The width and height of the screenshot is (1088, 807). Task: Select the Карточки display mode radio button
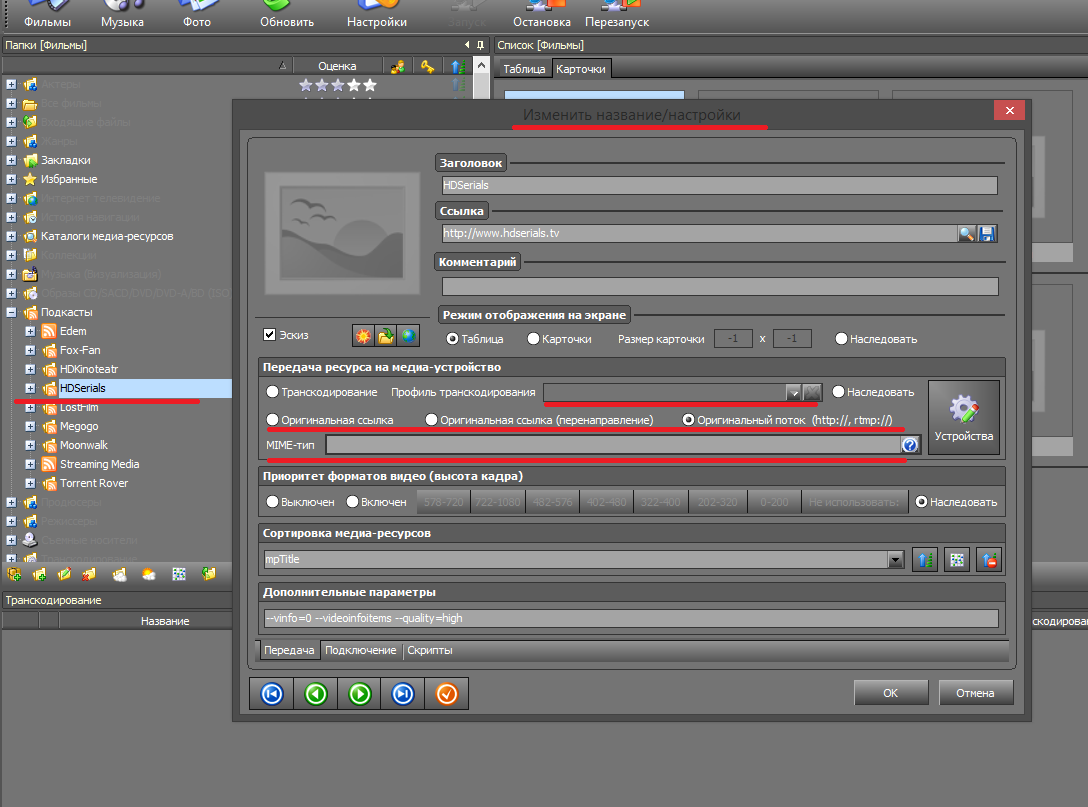pyautogui.click(x=533, y=339)
